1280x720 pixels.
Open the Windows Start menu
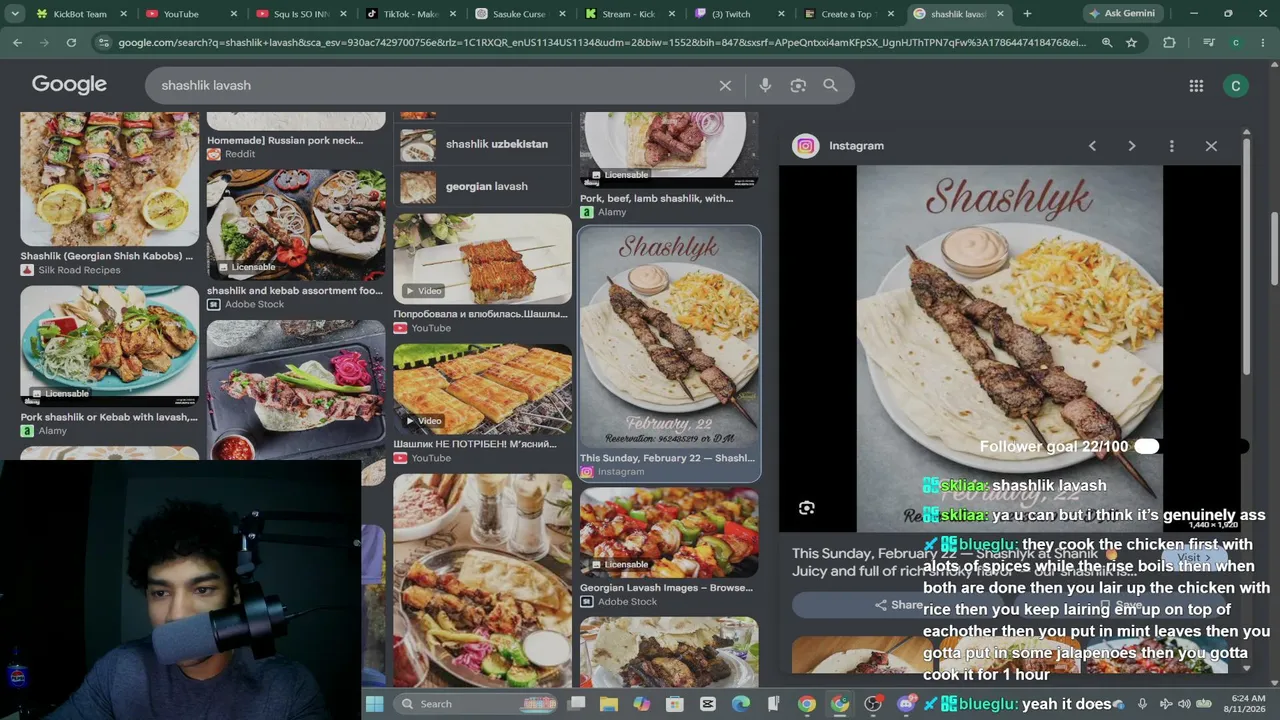pyautogui.click(x=374, y=704)
